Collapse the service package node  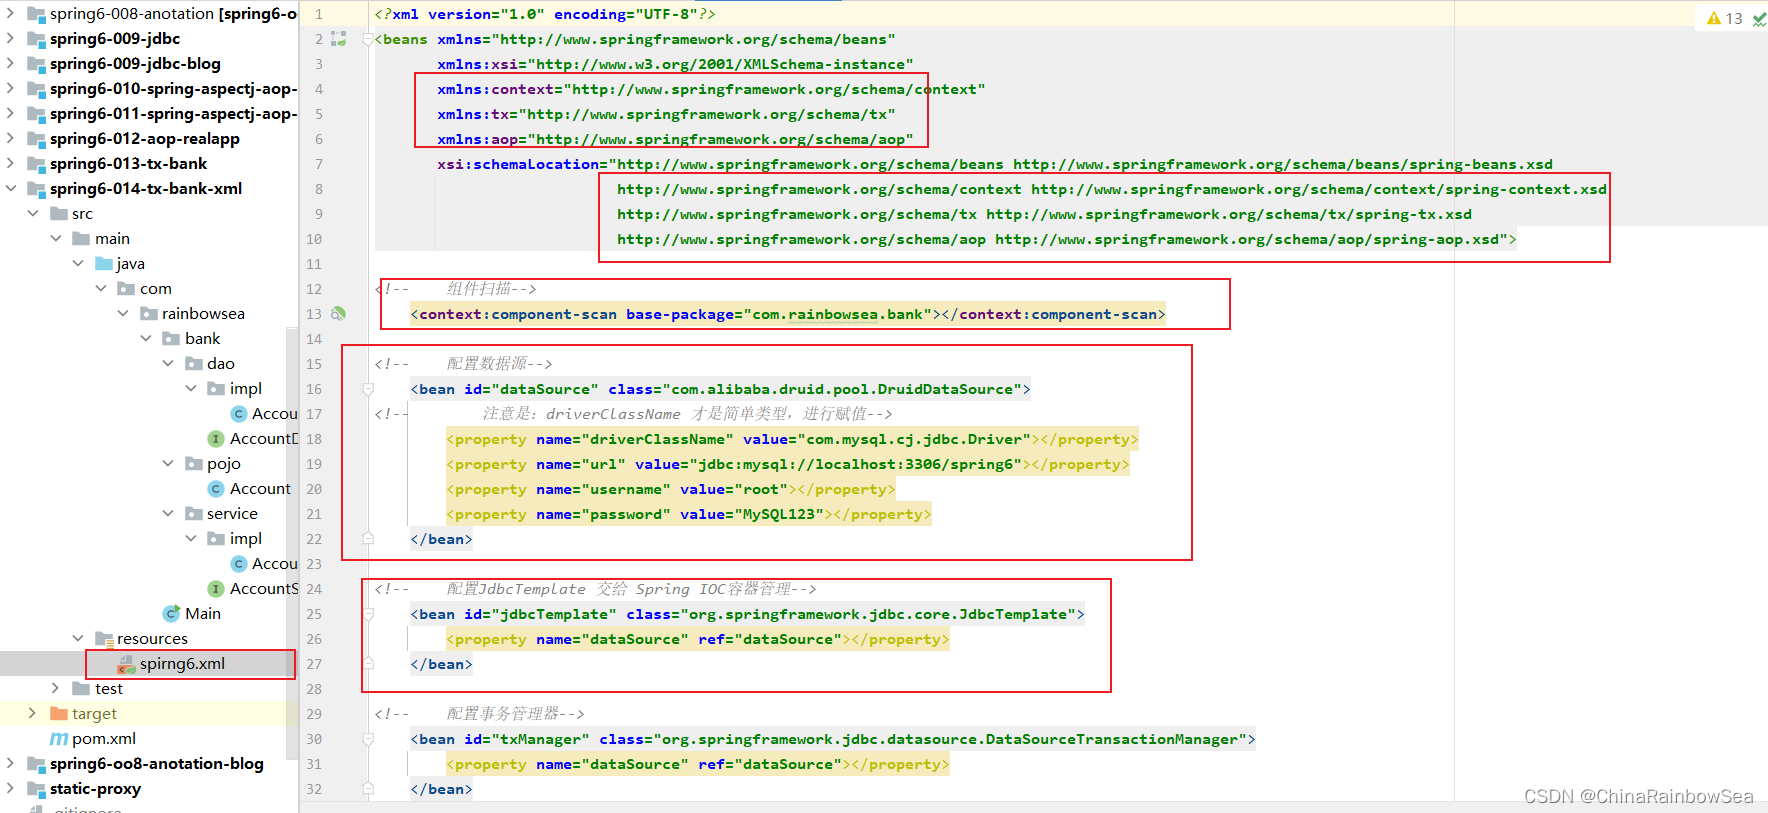pos(168,514)
